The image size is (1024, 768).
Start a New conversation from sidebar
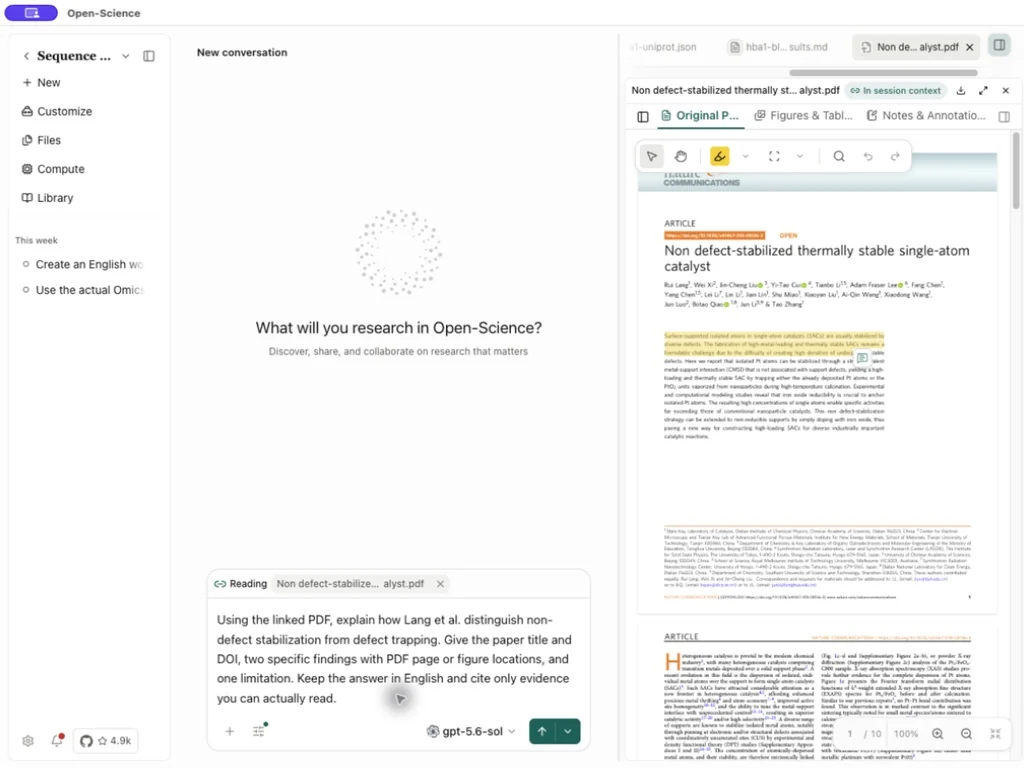pyautogui.click(x=41, y=83)
